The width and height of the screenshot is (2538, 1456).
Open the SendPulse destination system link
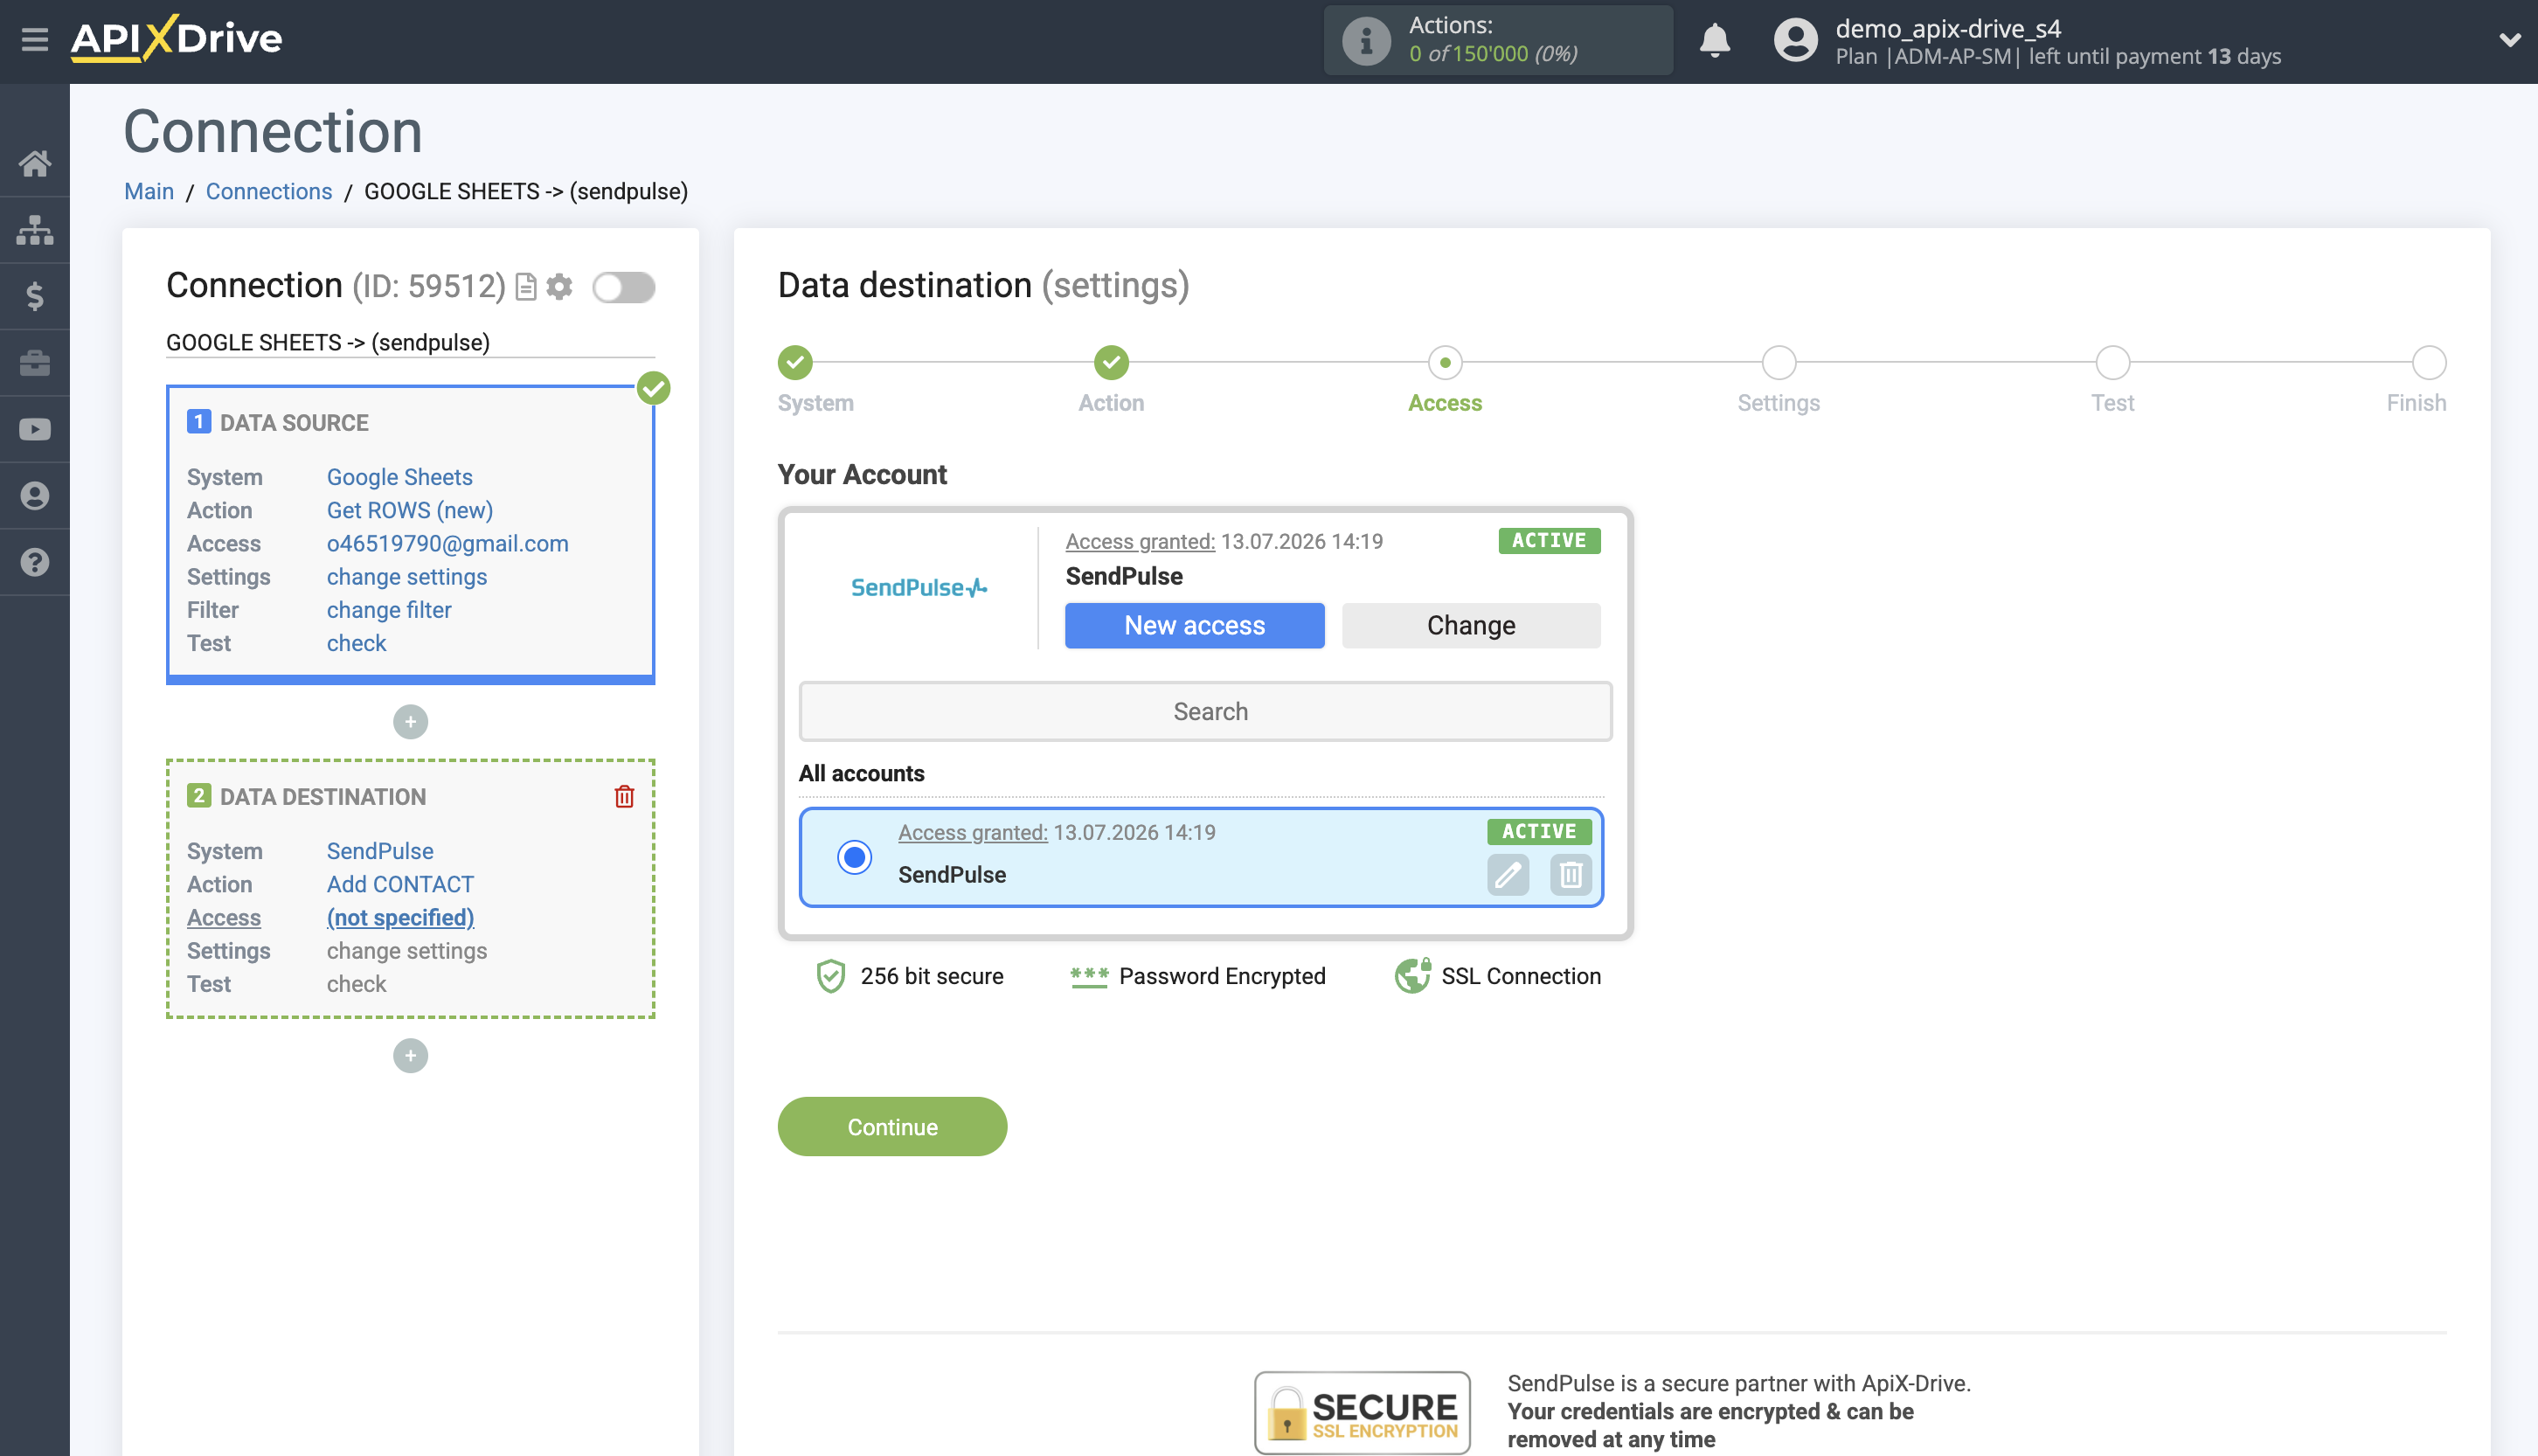coord(380,851)
